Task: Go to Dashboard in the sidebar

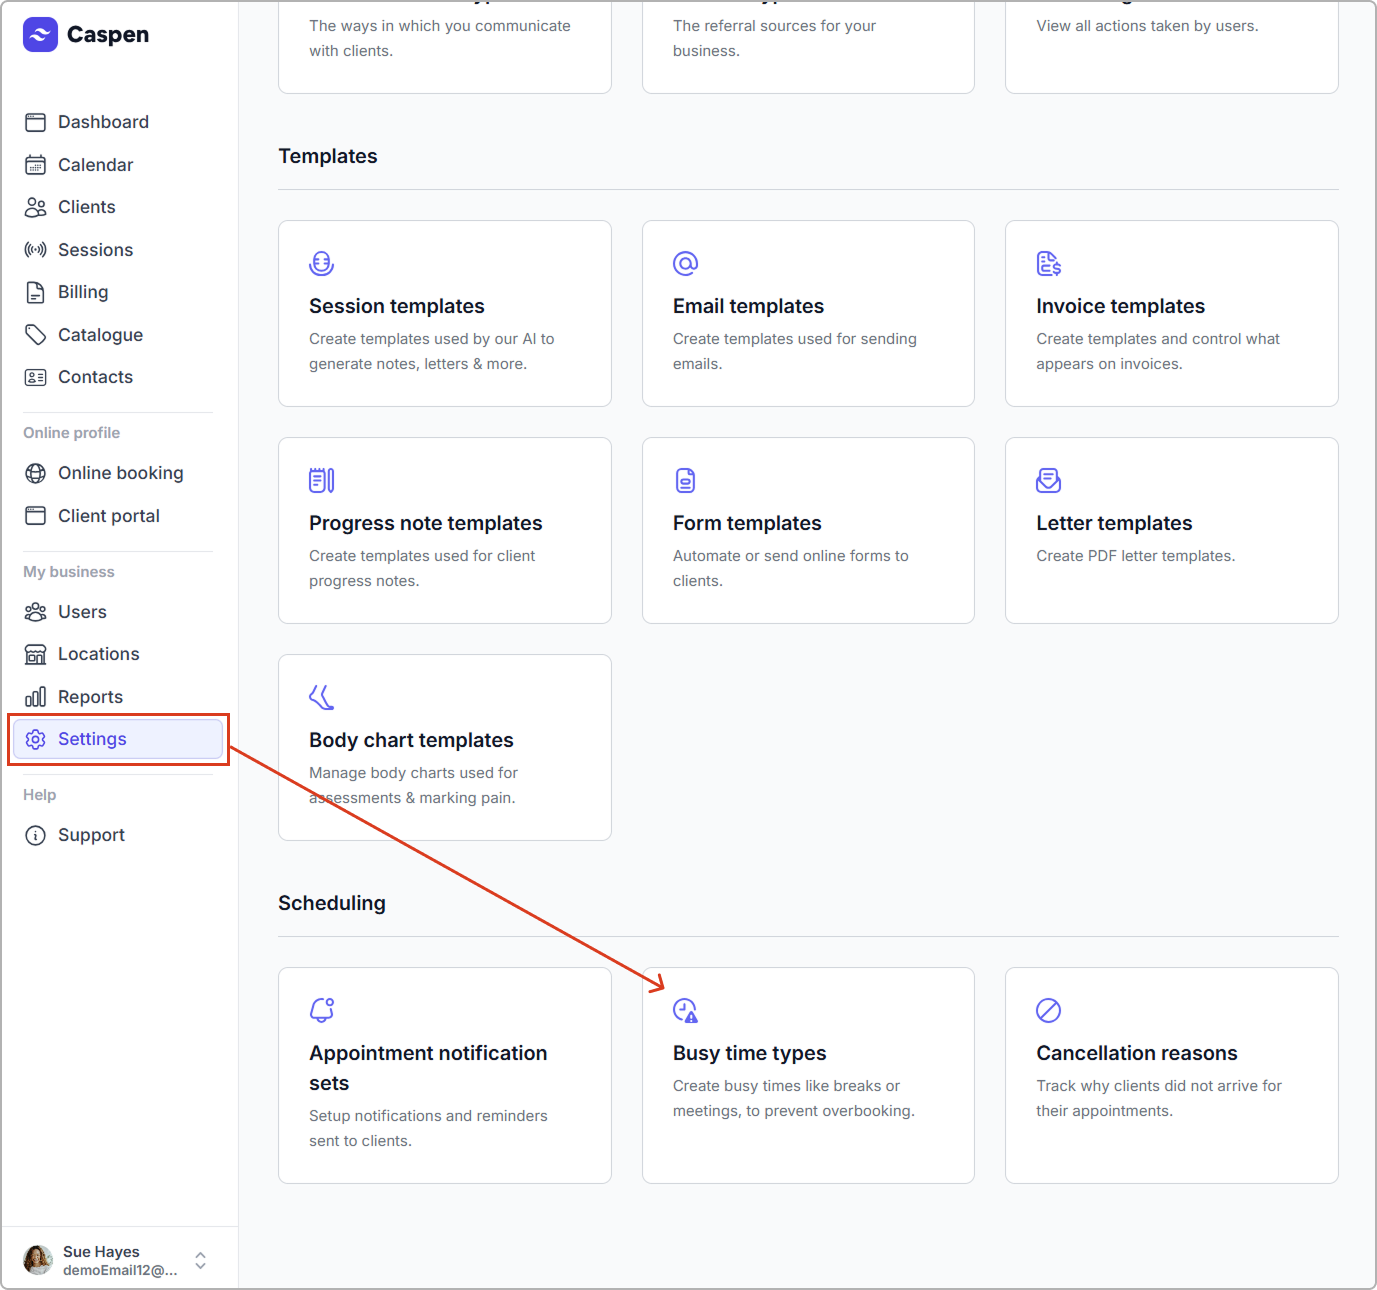Action: (x=103, y=122)
